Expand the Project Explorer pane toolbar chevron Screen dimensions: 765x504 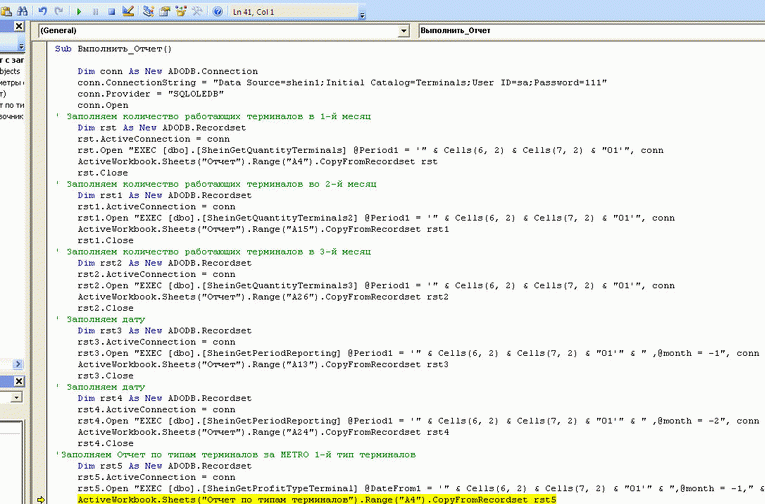tap(21, 46)
